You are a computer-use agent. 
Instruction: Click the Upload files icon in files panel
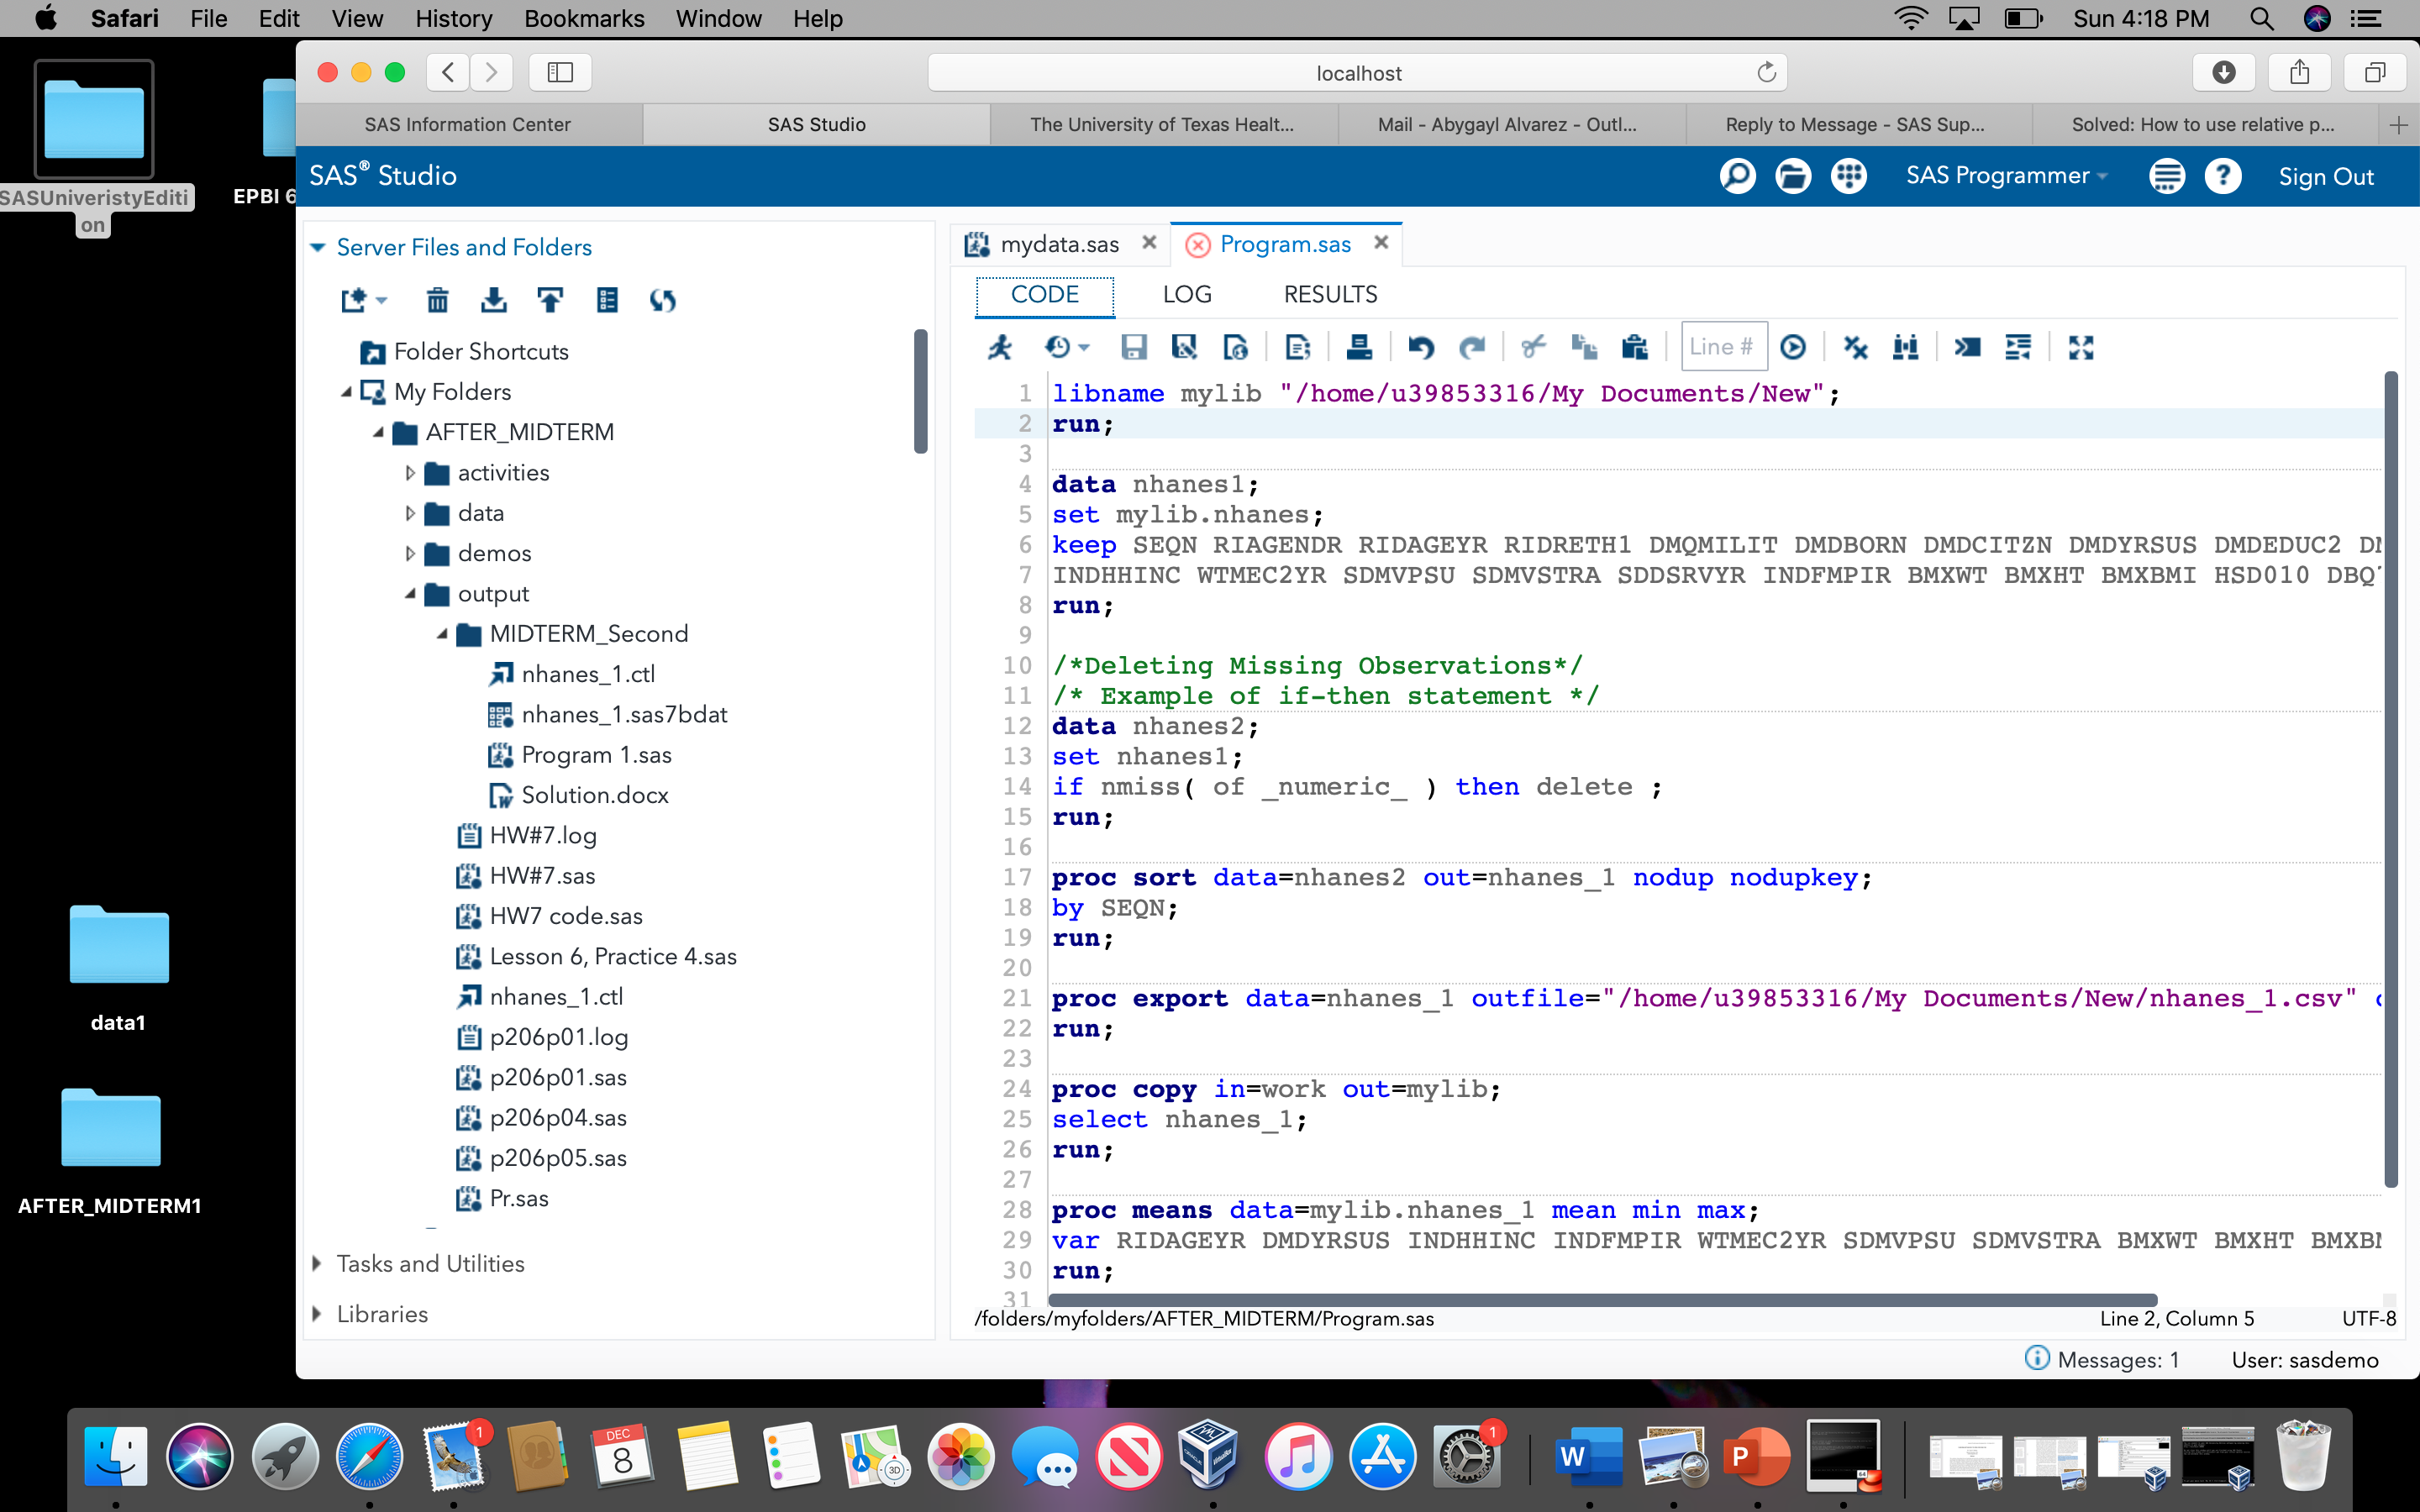tap(550, 300)
